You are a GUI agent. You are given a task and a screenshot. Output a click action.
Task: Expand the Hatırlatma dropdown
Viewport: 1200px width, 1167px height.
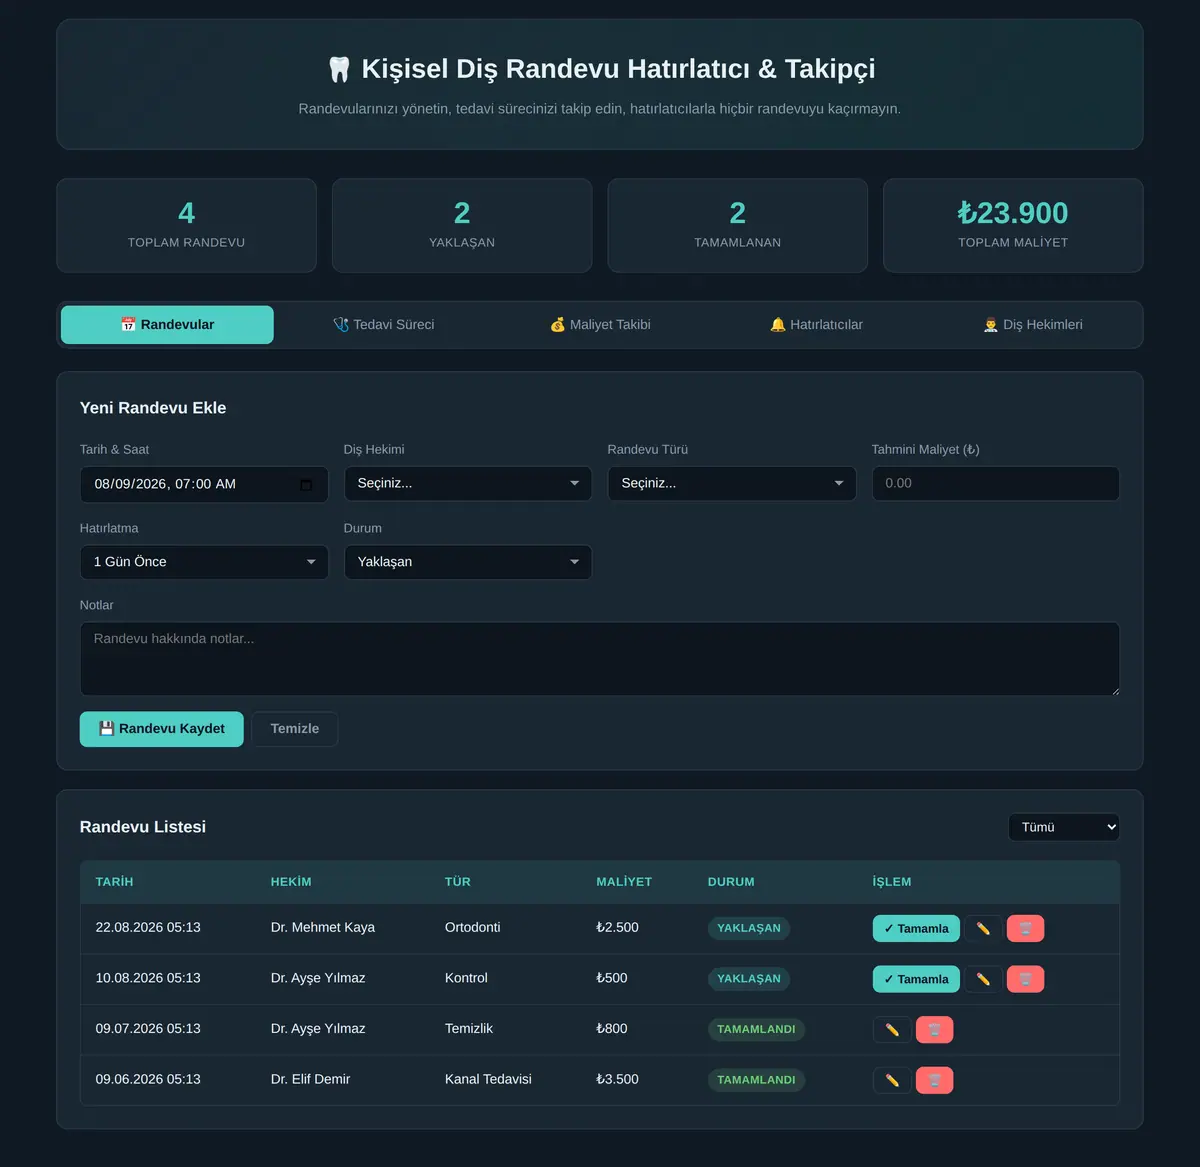click(204, 562)
